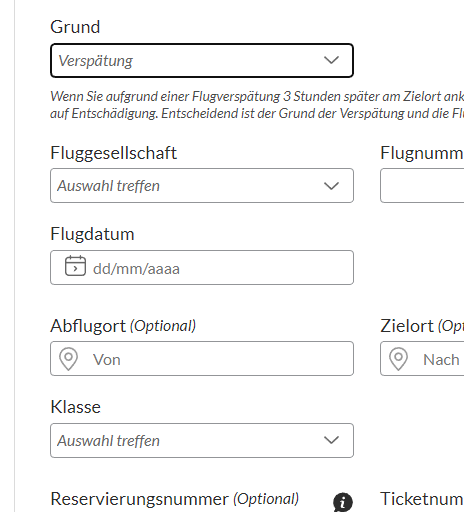Click the Klasse label
The width and height of the screenshot is (464, 512).
click(75, 407)
